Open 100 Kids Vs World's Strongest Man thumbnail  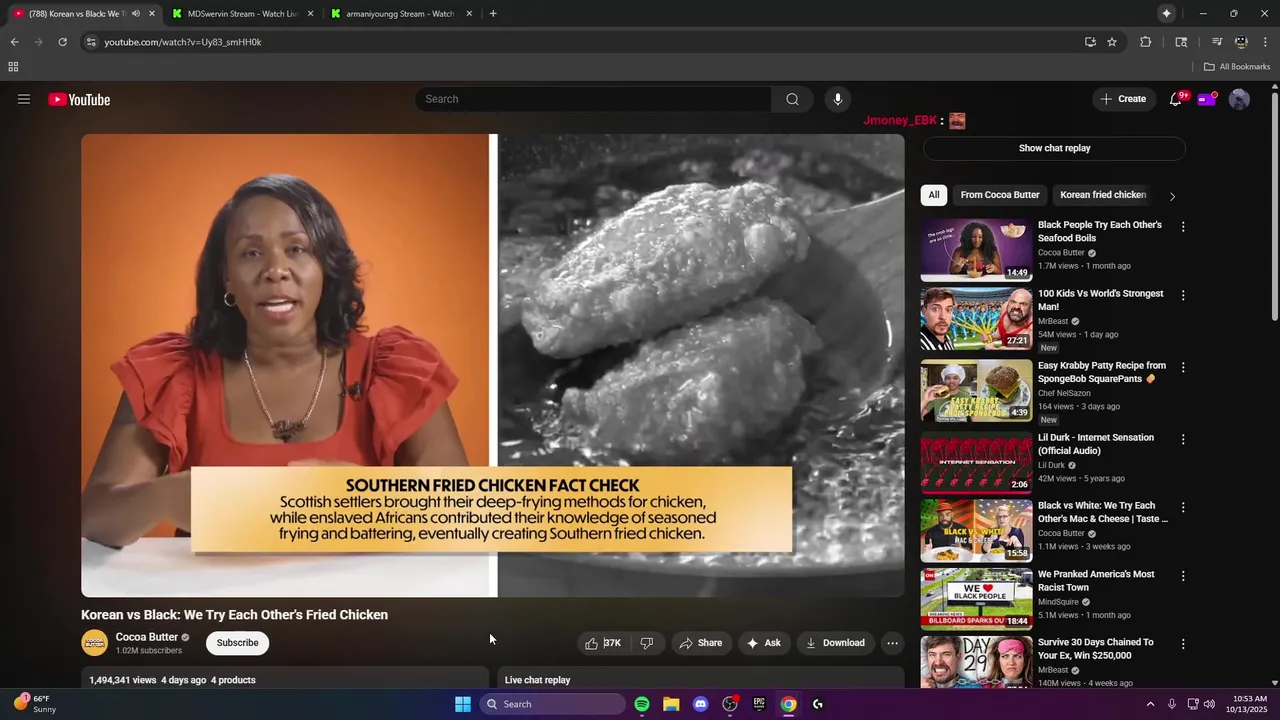[x=976, y=319]
